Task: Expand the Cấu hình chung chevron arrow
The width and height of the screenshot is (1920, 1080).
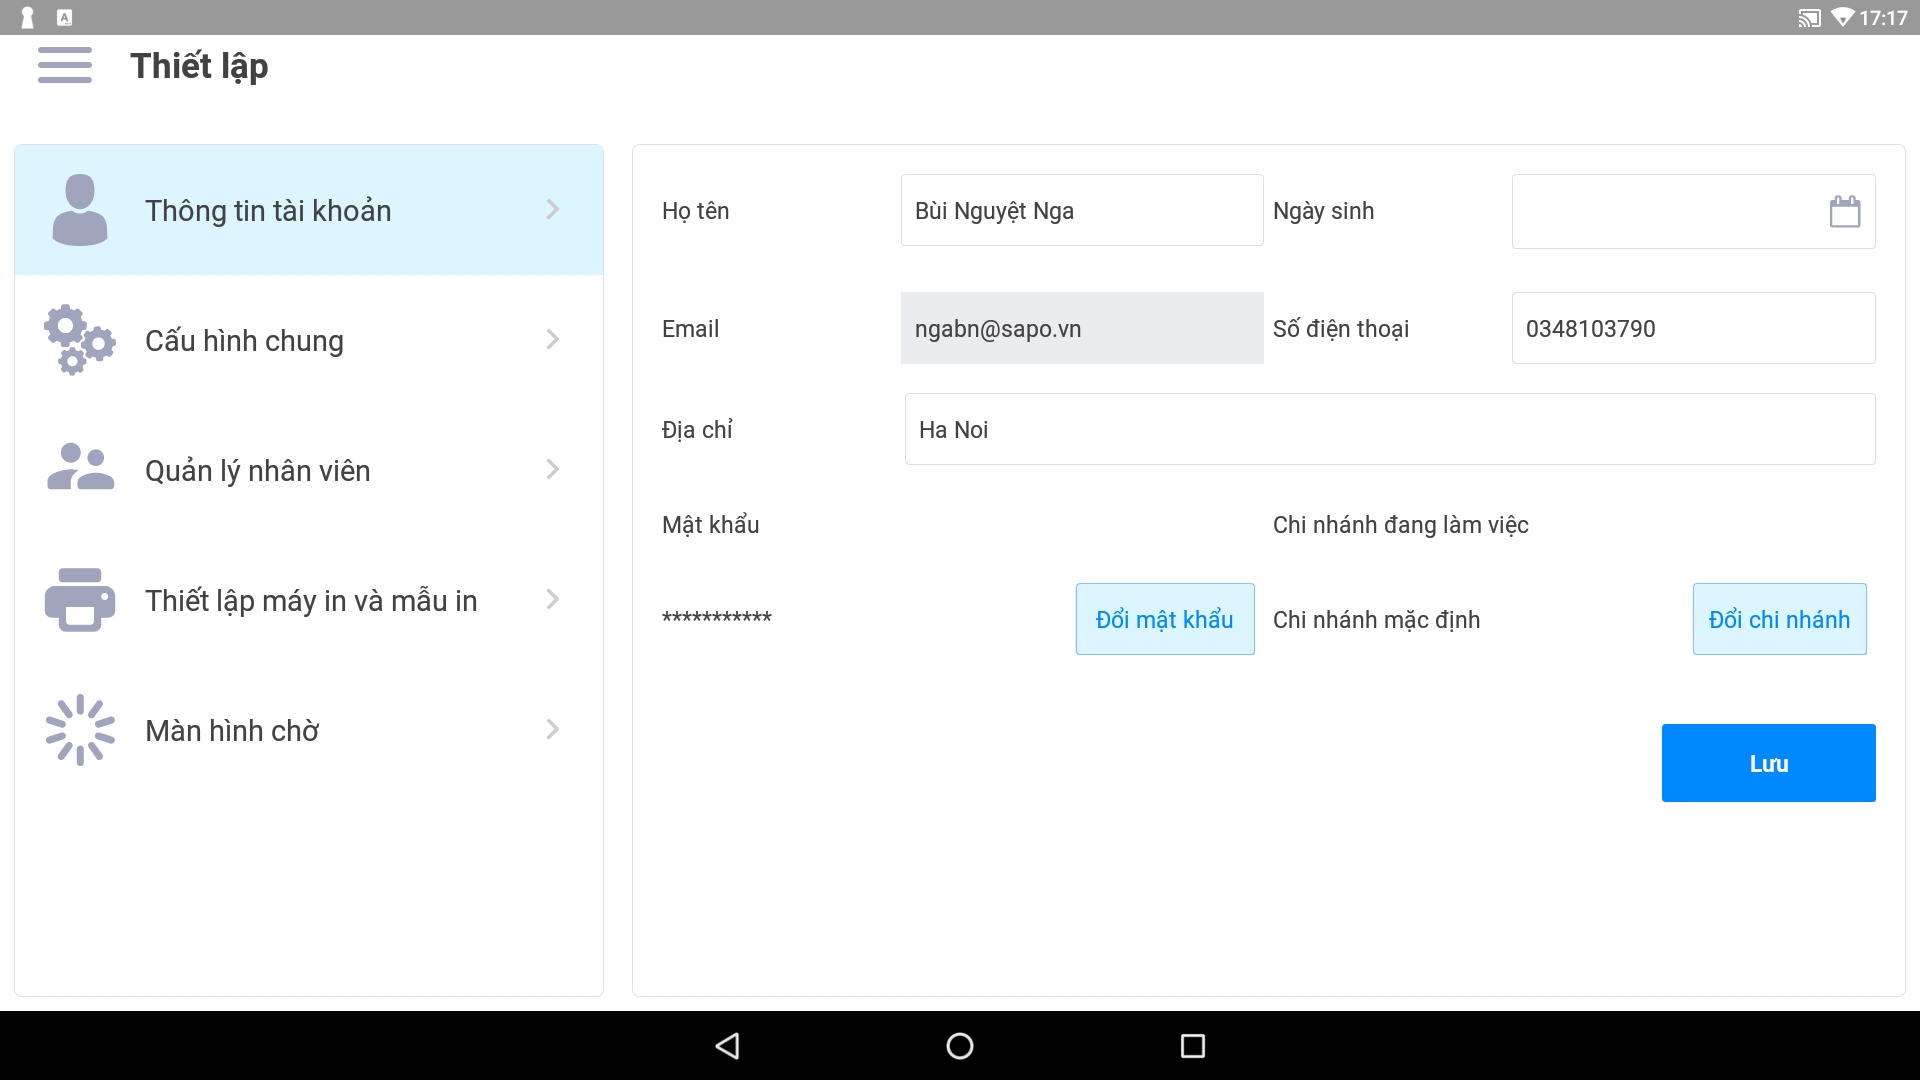Action: (553, 339)
